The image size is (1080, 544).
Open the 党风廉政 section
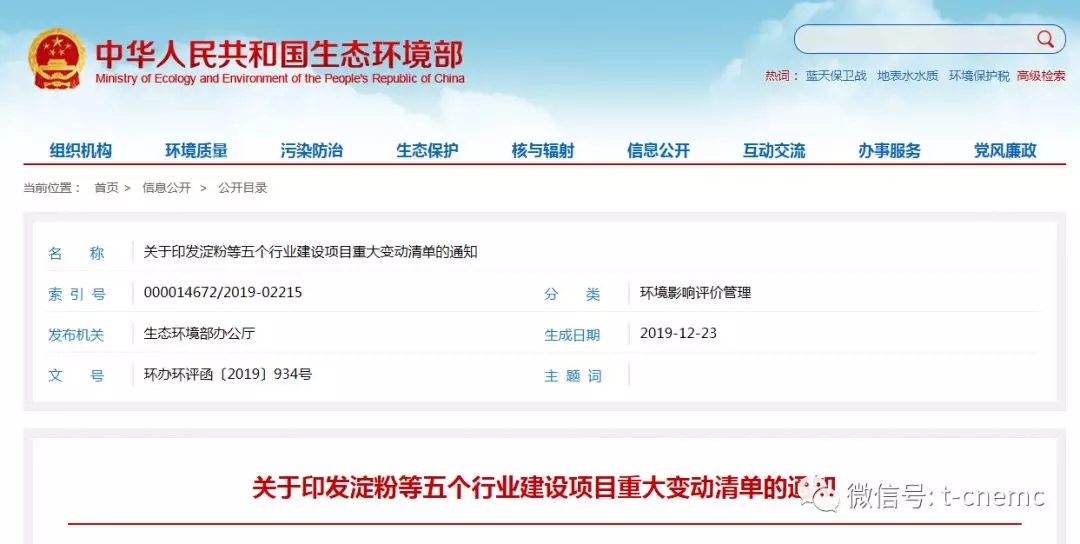coord(1005,151)
